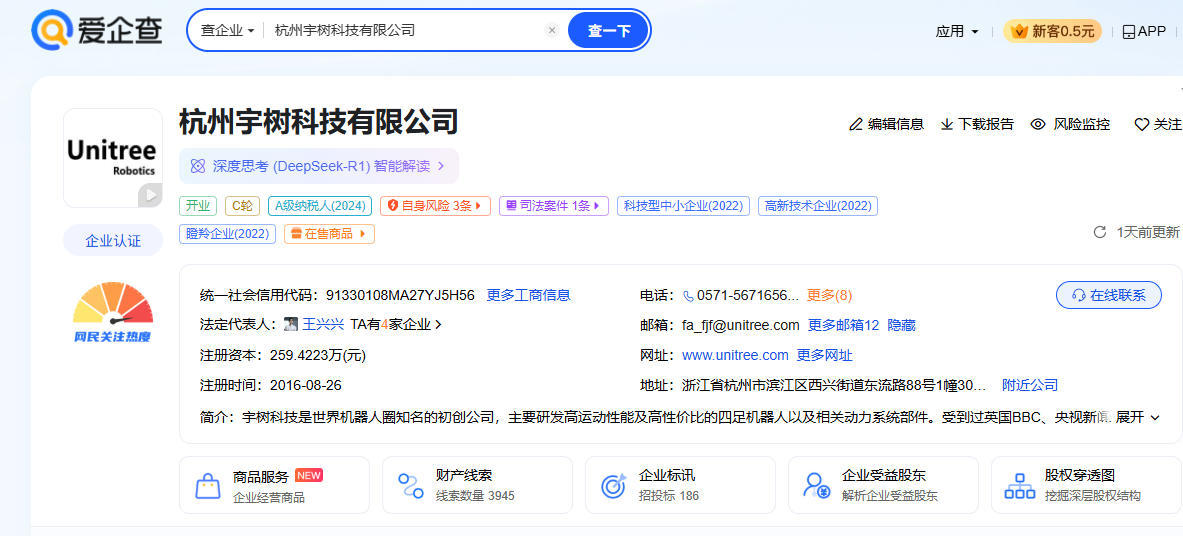The height and width of the screenshot is (536, 1183).
Task: Open the 财产线索 card
Action: click(x=477, y=485)
